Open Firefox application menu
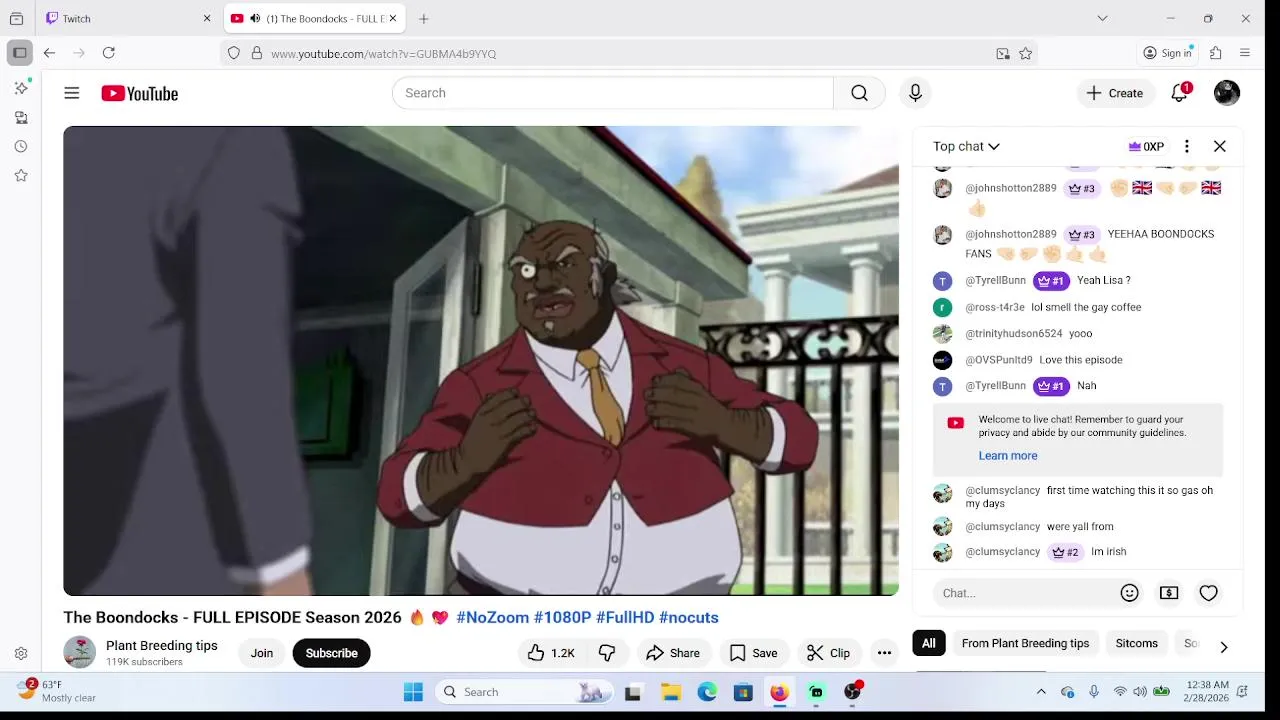The width and height of the screenshot is (1280, 720). pyautogui.click(x=1245, y=53)
